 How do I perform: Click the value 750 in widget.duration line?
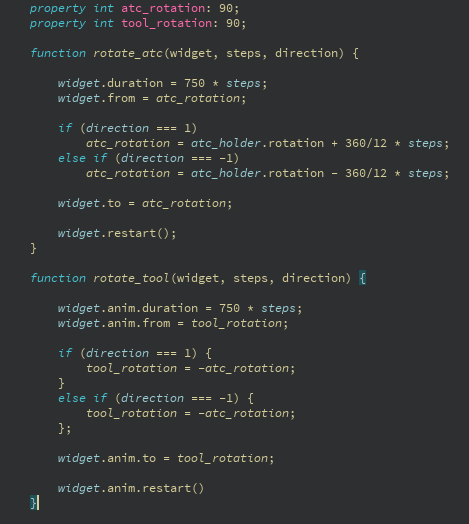pyautogui.click(x=195, y=83)
